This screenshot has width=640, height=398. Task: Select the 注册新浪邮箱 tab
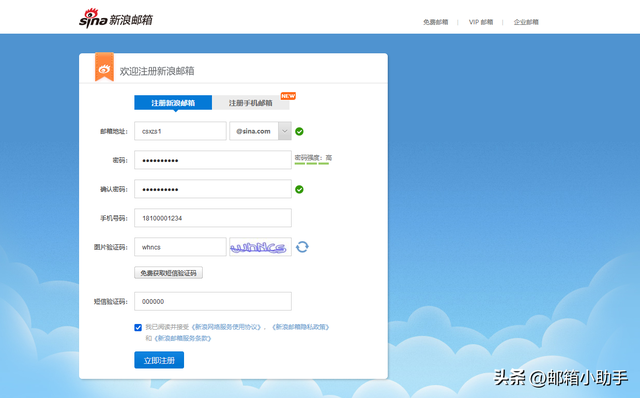pos(173,103)
